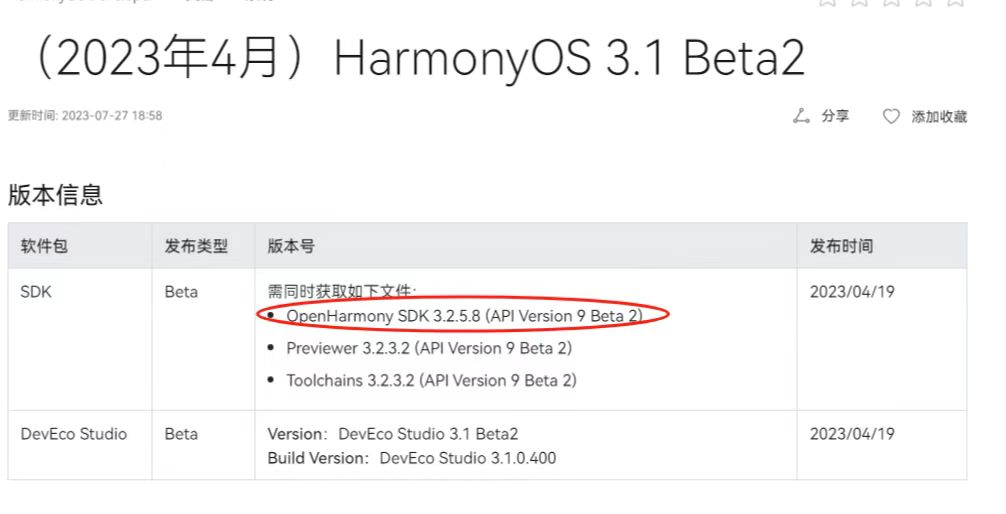Click the SDK cell in the table
The image size is (1006, 514).
pyautogui.click(x=36, y=292)
